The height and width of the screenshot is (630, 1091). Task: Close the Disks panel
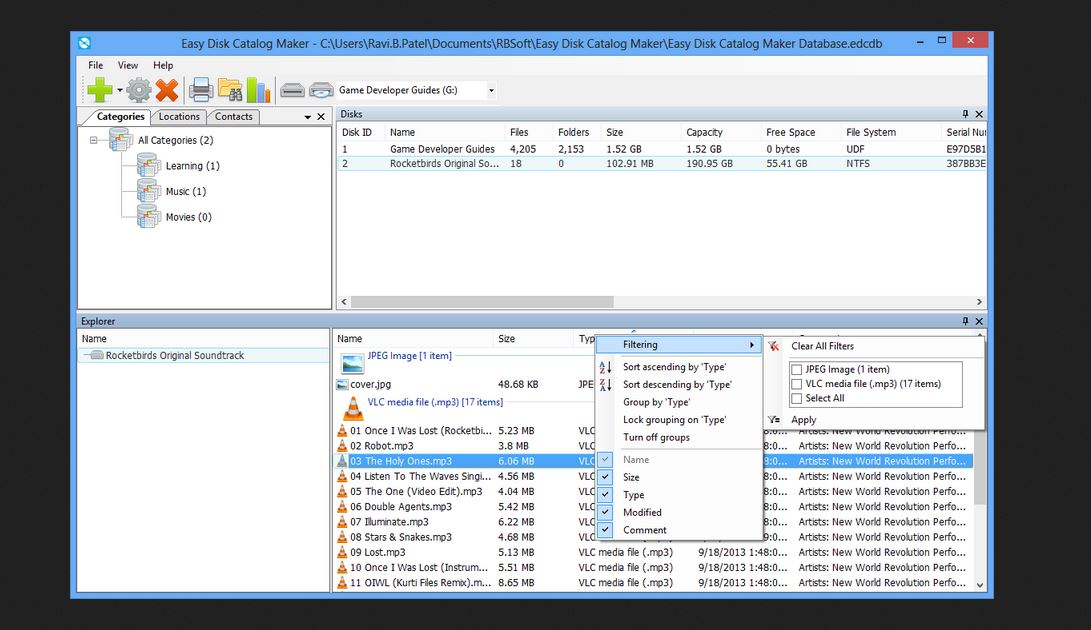979,113
